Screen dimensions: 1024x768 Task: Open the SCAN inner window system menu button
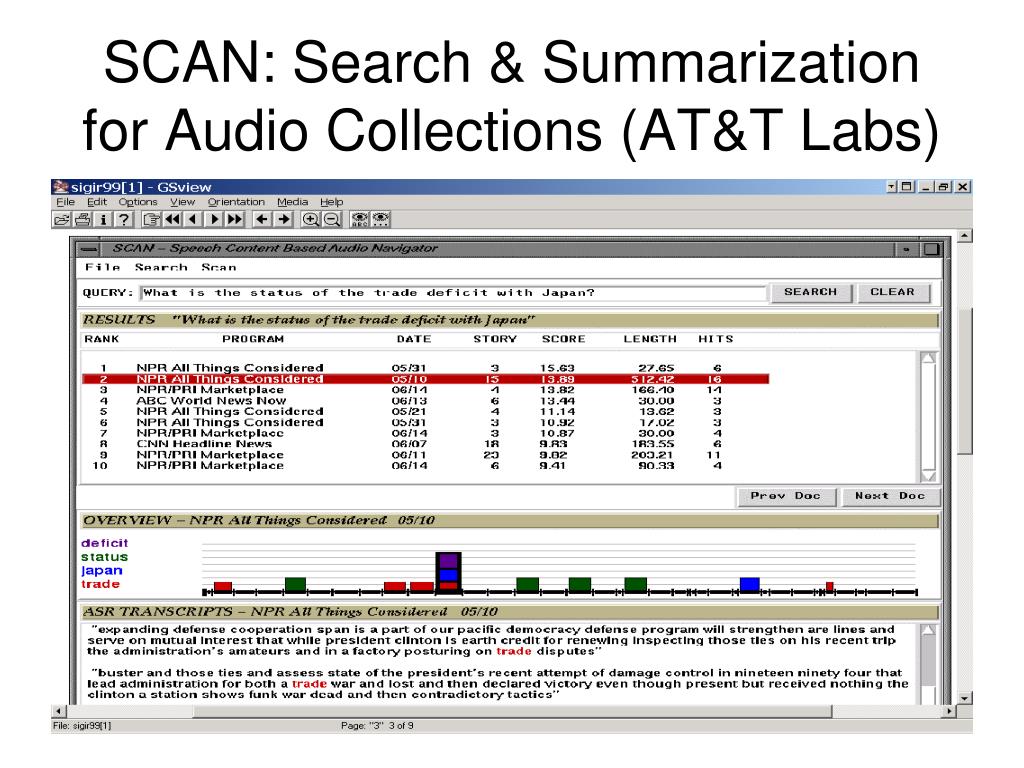88,249
